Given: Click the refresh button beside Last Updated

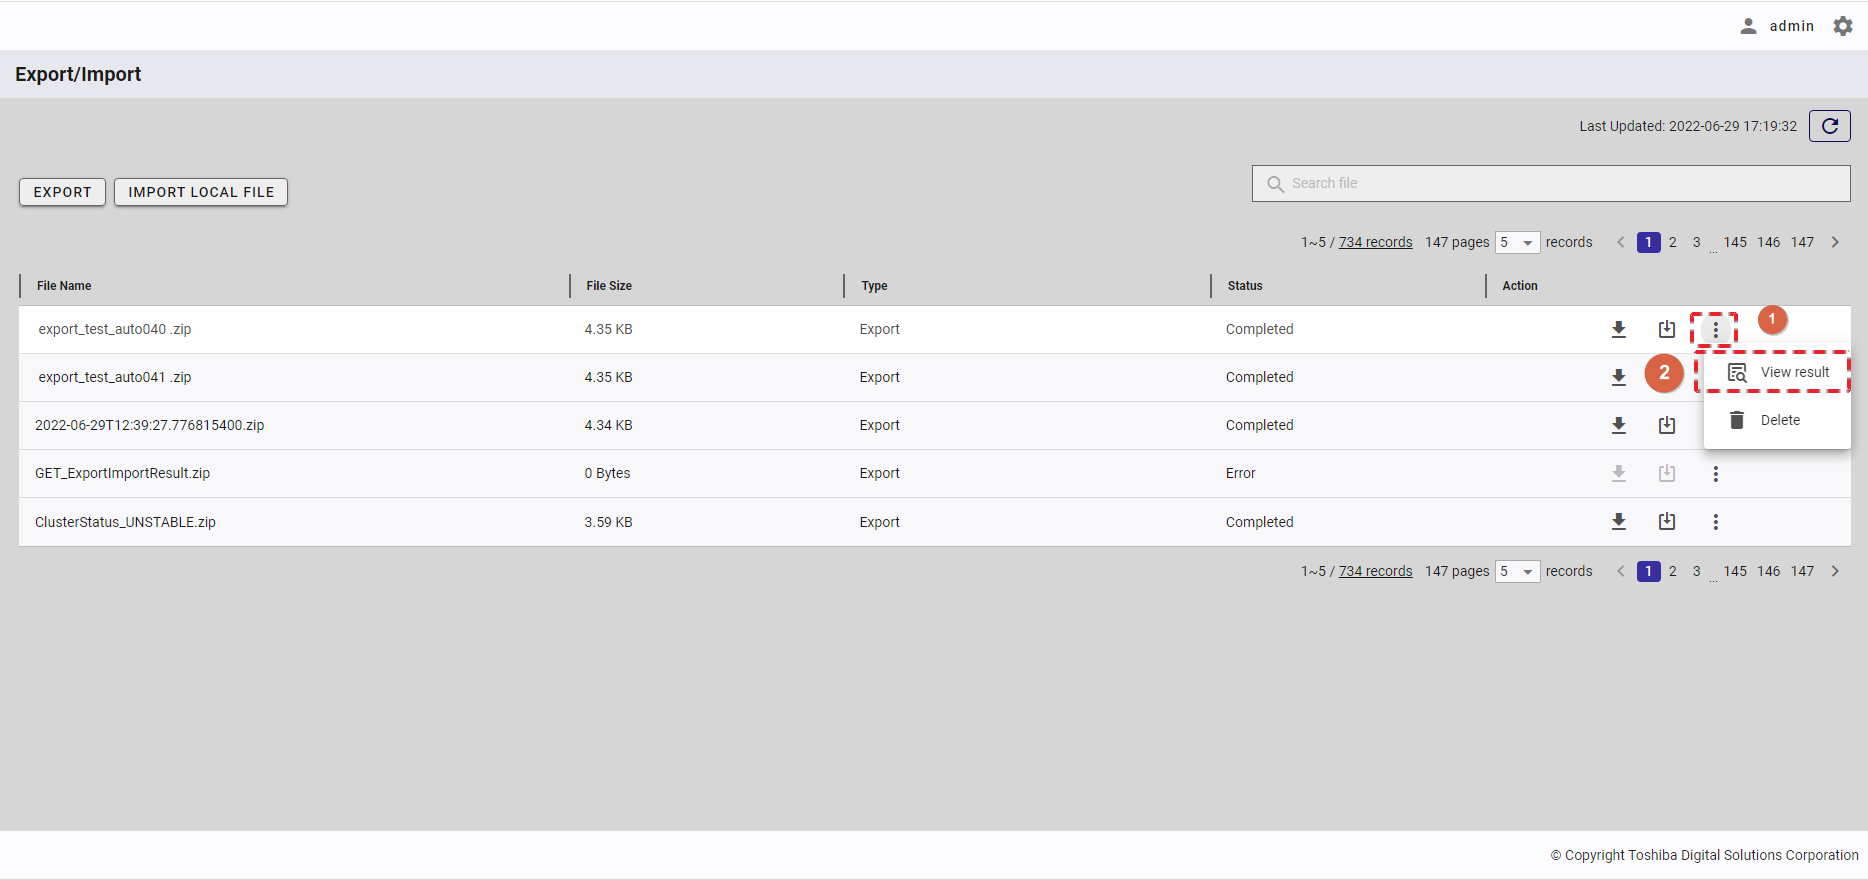Looking at the screenshot, I should [1829, 126].
